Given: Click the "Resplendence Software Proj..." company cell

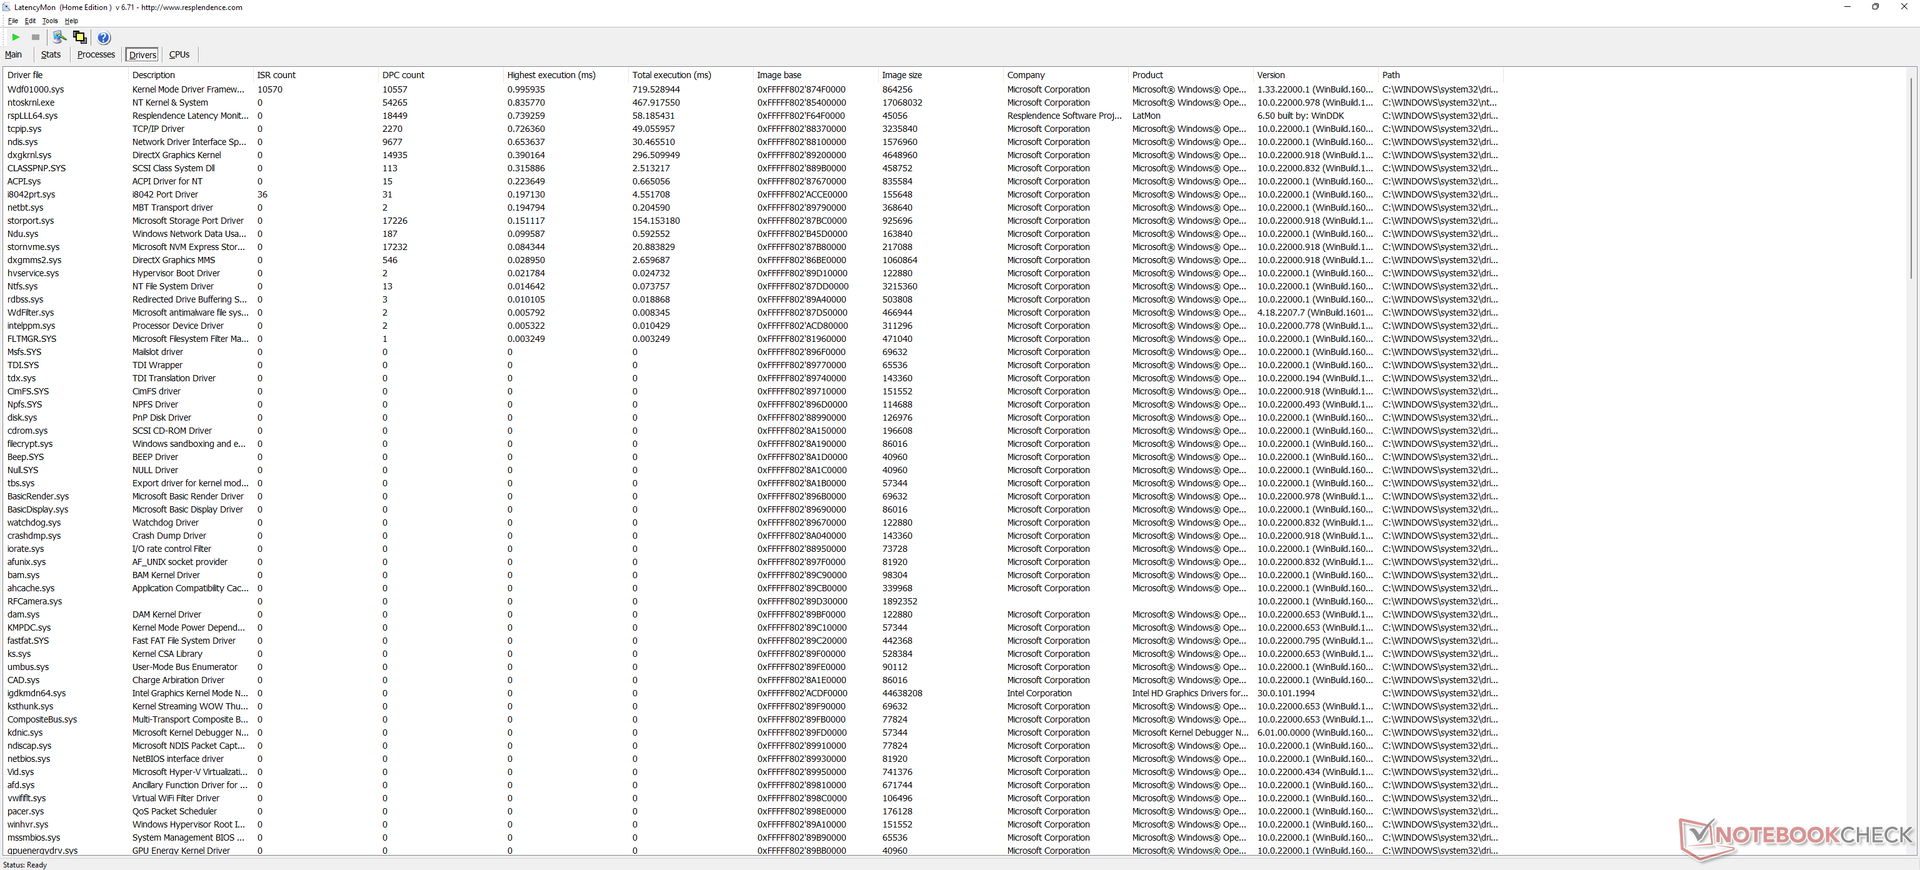Looking at the screenshot, I should tap(1064, 116).
